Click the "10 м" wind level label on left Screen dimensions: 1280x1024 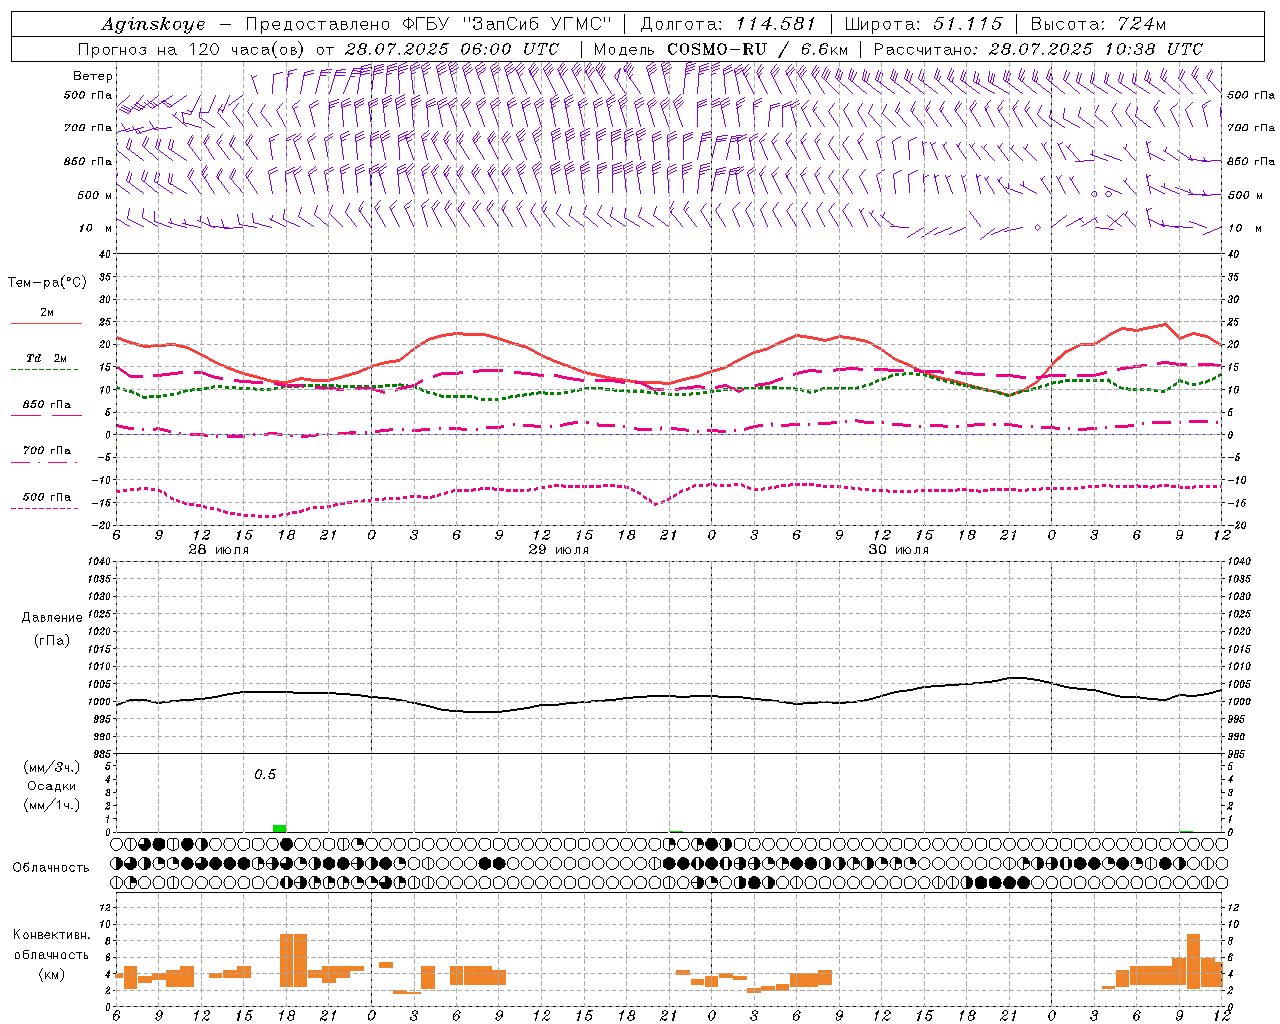pos(96,229)
